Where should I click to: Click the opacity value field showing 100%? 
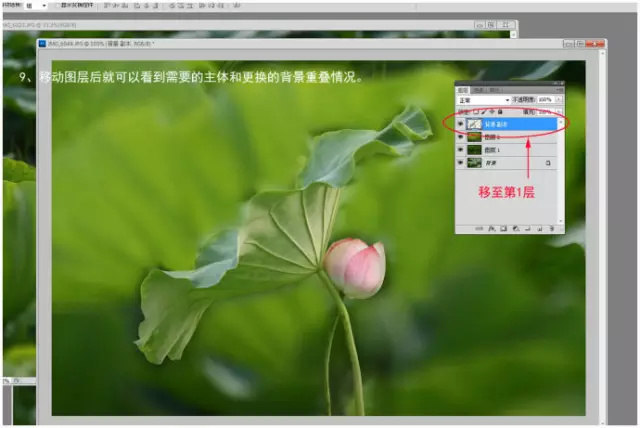pos(545,100)
